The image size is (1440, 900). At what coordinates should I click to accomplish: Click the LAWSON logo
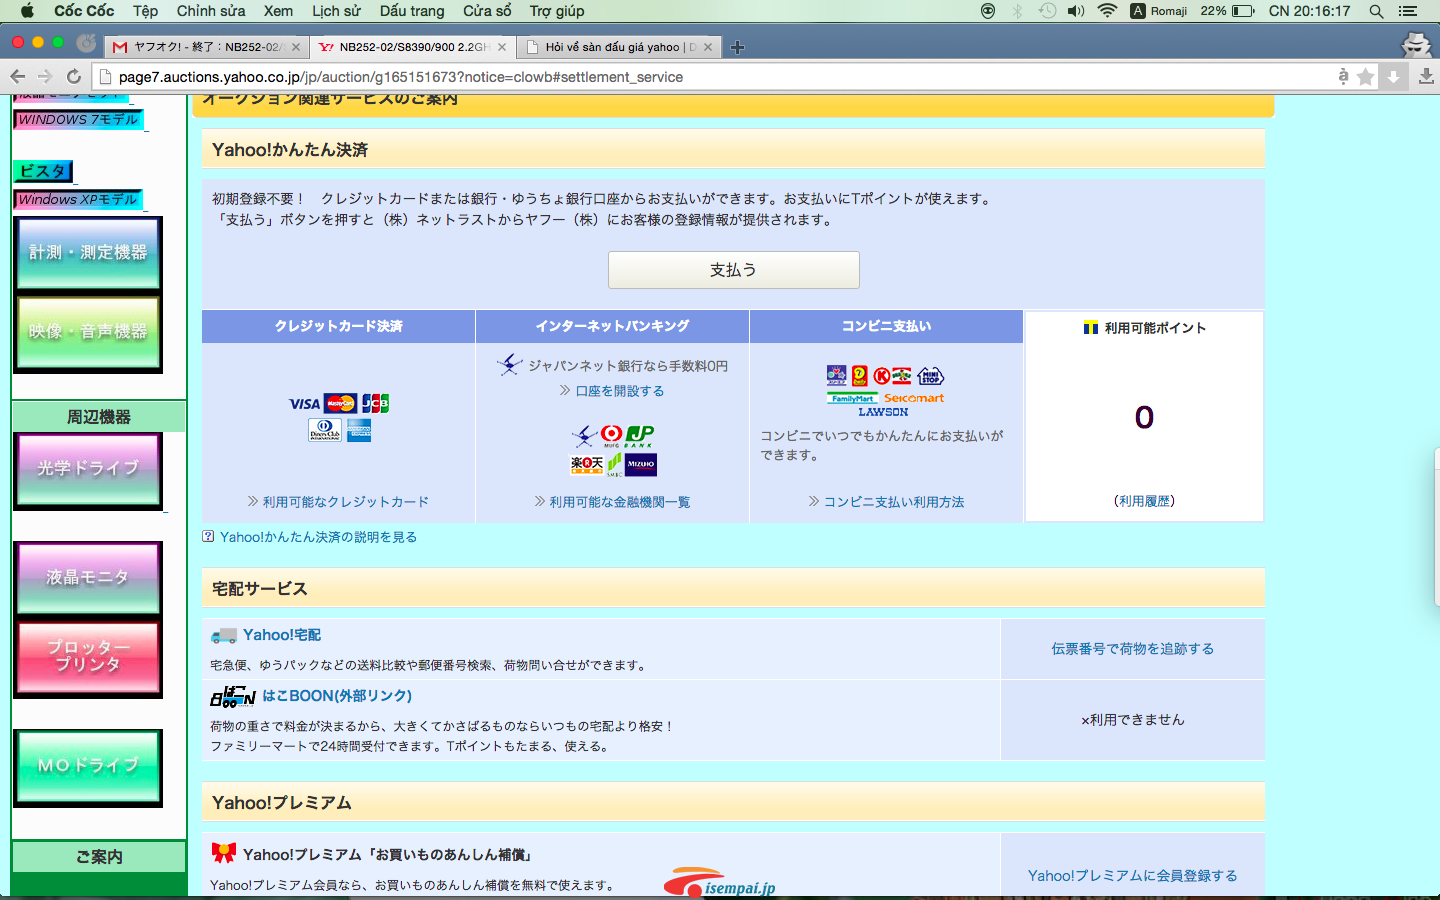coord(883,412)
